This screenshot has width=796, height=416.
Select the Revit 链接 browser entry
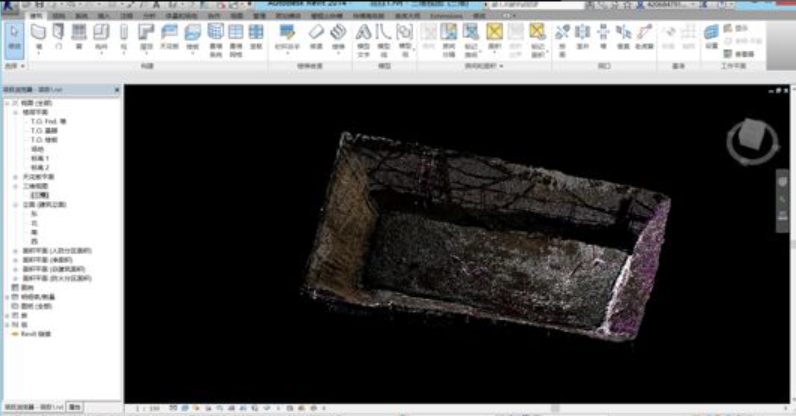click(x=36, y=334)
